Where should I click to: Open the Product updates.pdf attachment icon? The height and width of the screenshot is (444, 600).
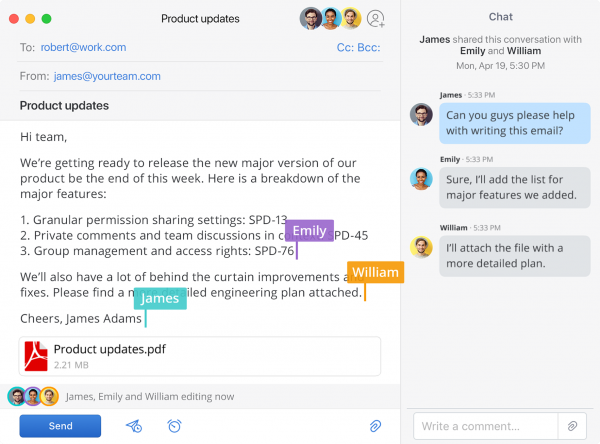pos(37,356)
